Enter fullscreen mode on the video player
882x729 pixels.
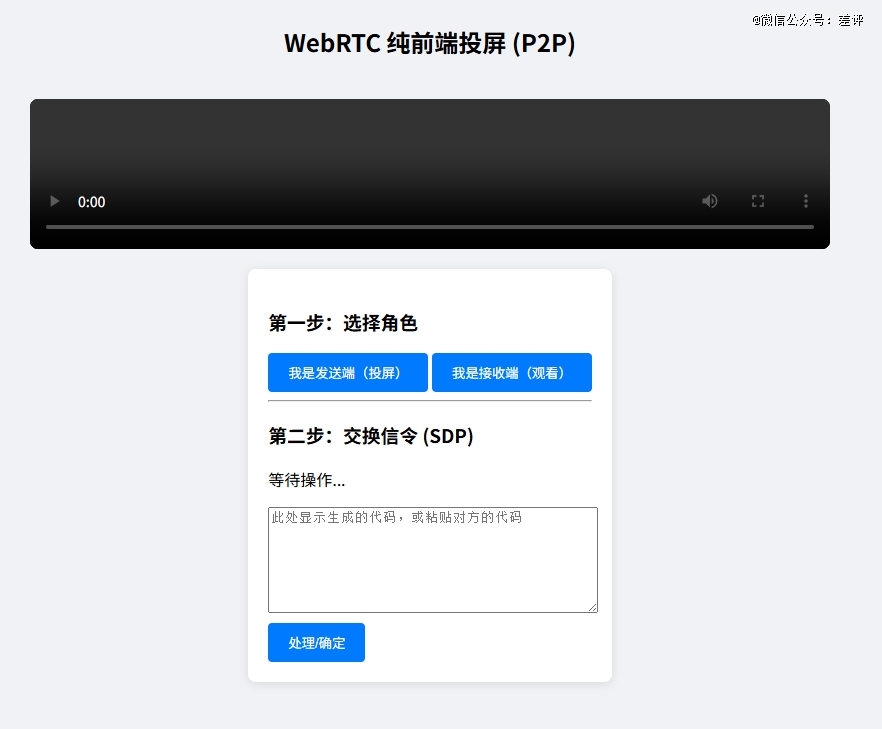coord(758,201)
